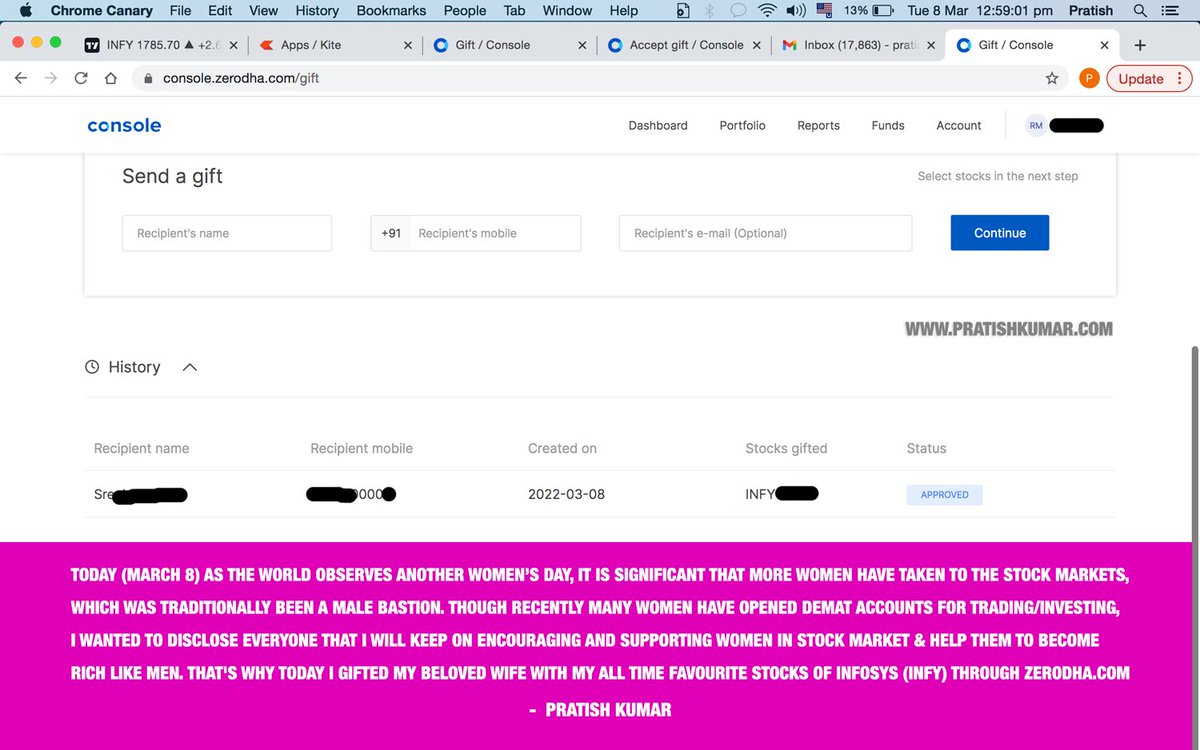Click the US flag input source icon

(x=824, y=10)
